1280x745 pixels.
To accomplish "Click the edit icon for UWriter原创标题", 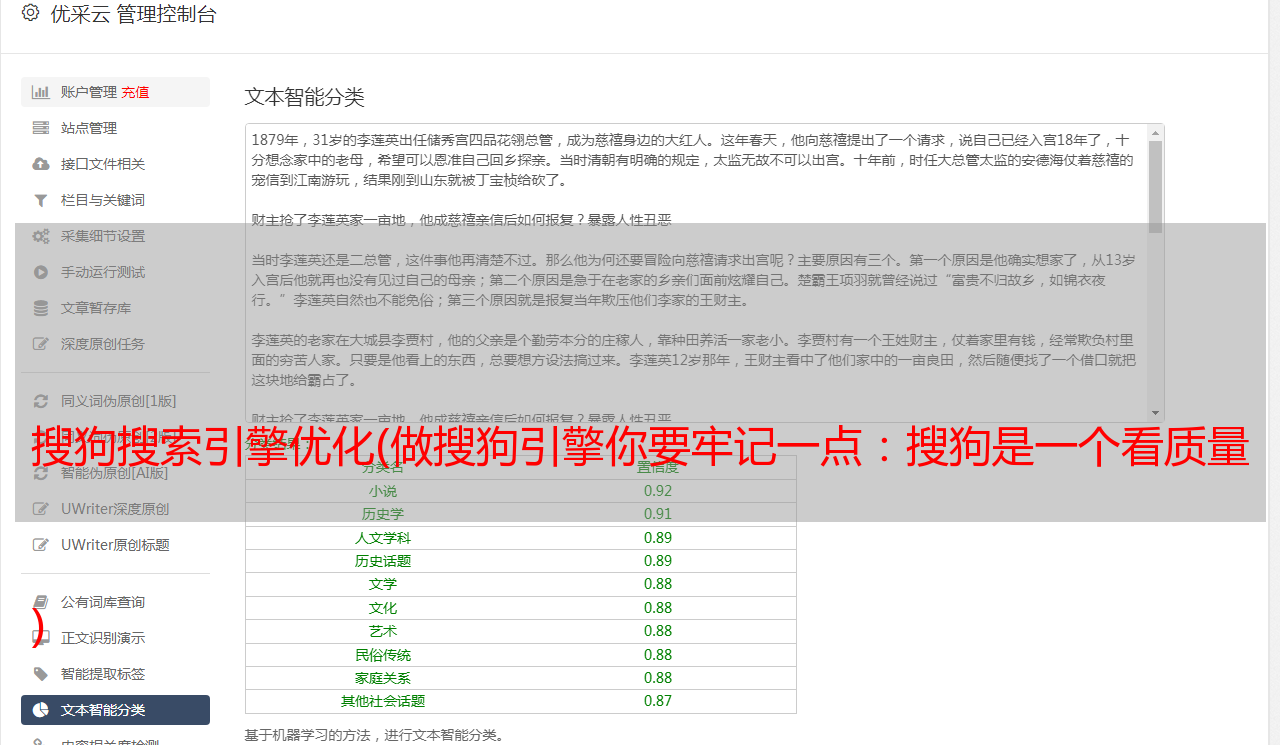I will pos(41,545).
